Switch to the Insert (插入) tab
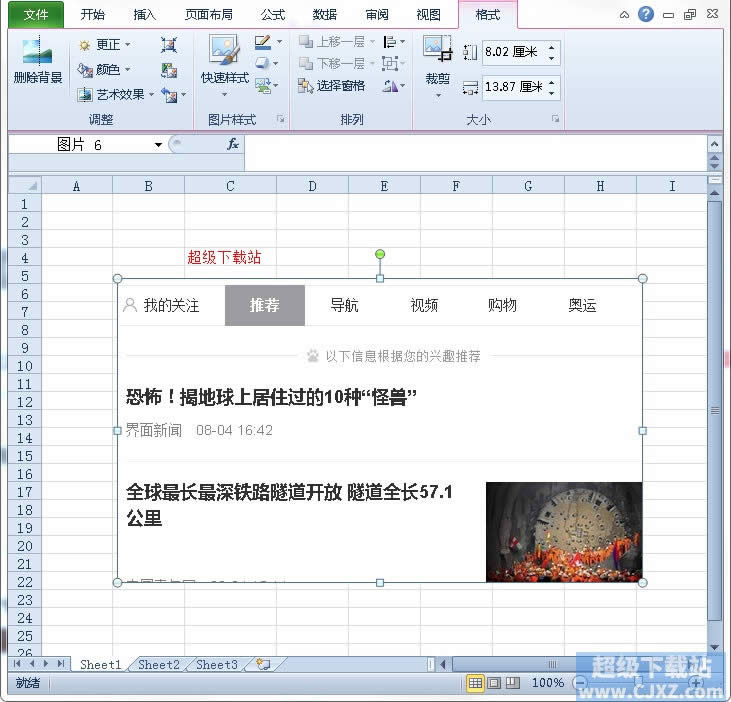The width and height of the screenshot is (731, 702). pos(145,14)
